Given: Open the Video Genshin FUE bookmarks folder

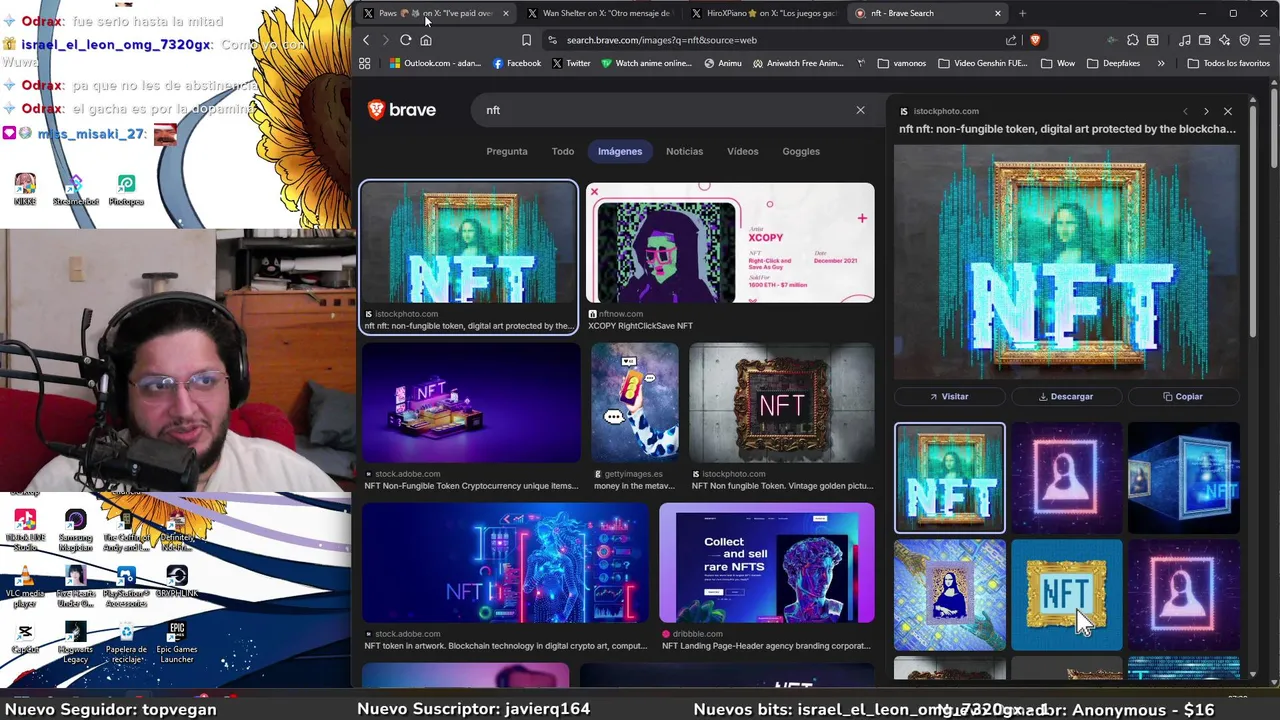Looking at the screenshot, I should coord(983,63).
